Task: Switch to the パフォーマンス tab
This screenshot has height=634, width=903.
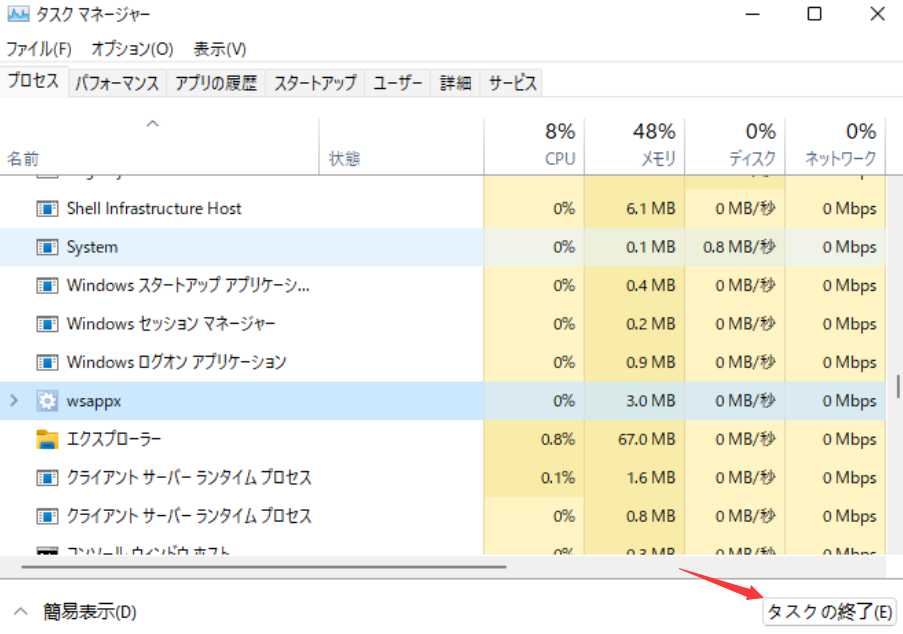Action: pyautogui.click(x=117, y=83)
